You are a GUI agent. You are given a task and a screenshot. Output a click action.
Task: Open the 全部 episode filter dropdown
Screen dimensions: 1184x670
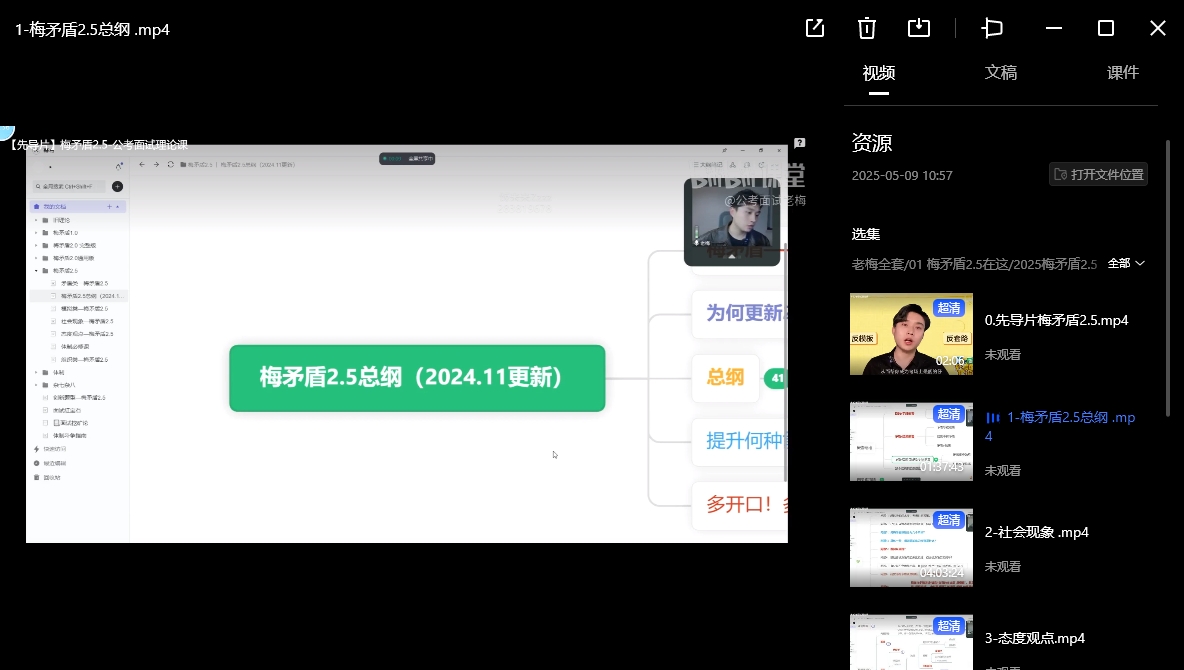pyautogui.click(x=1126, y=263)
